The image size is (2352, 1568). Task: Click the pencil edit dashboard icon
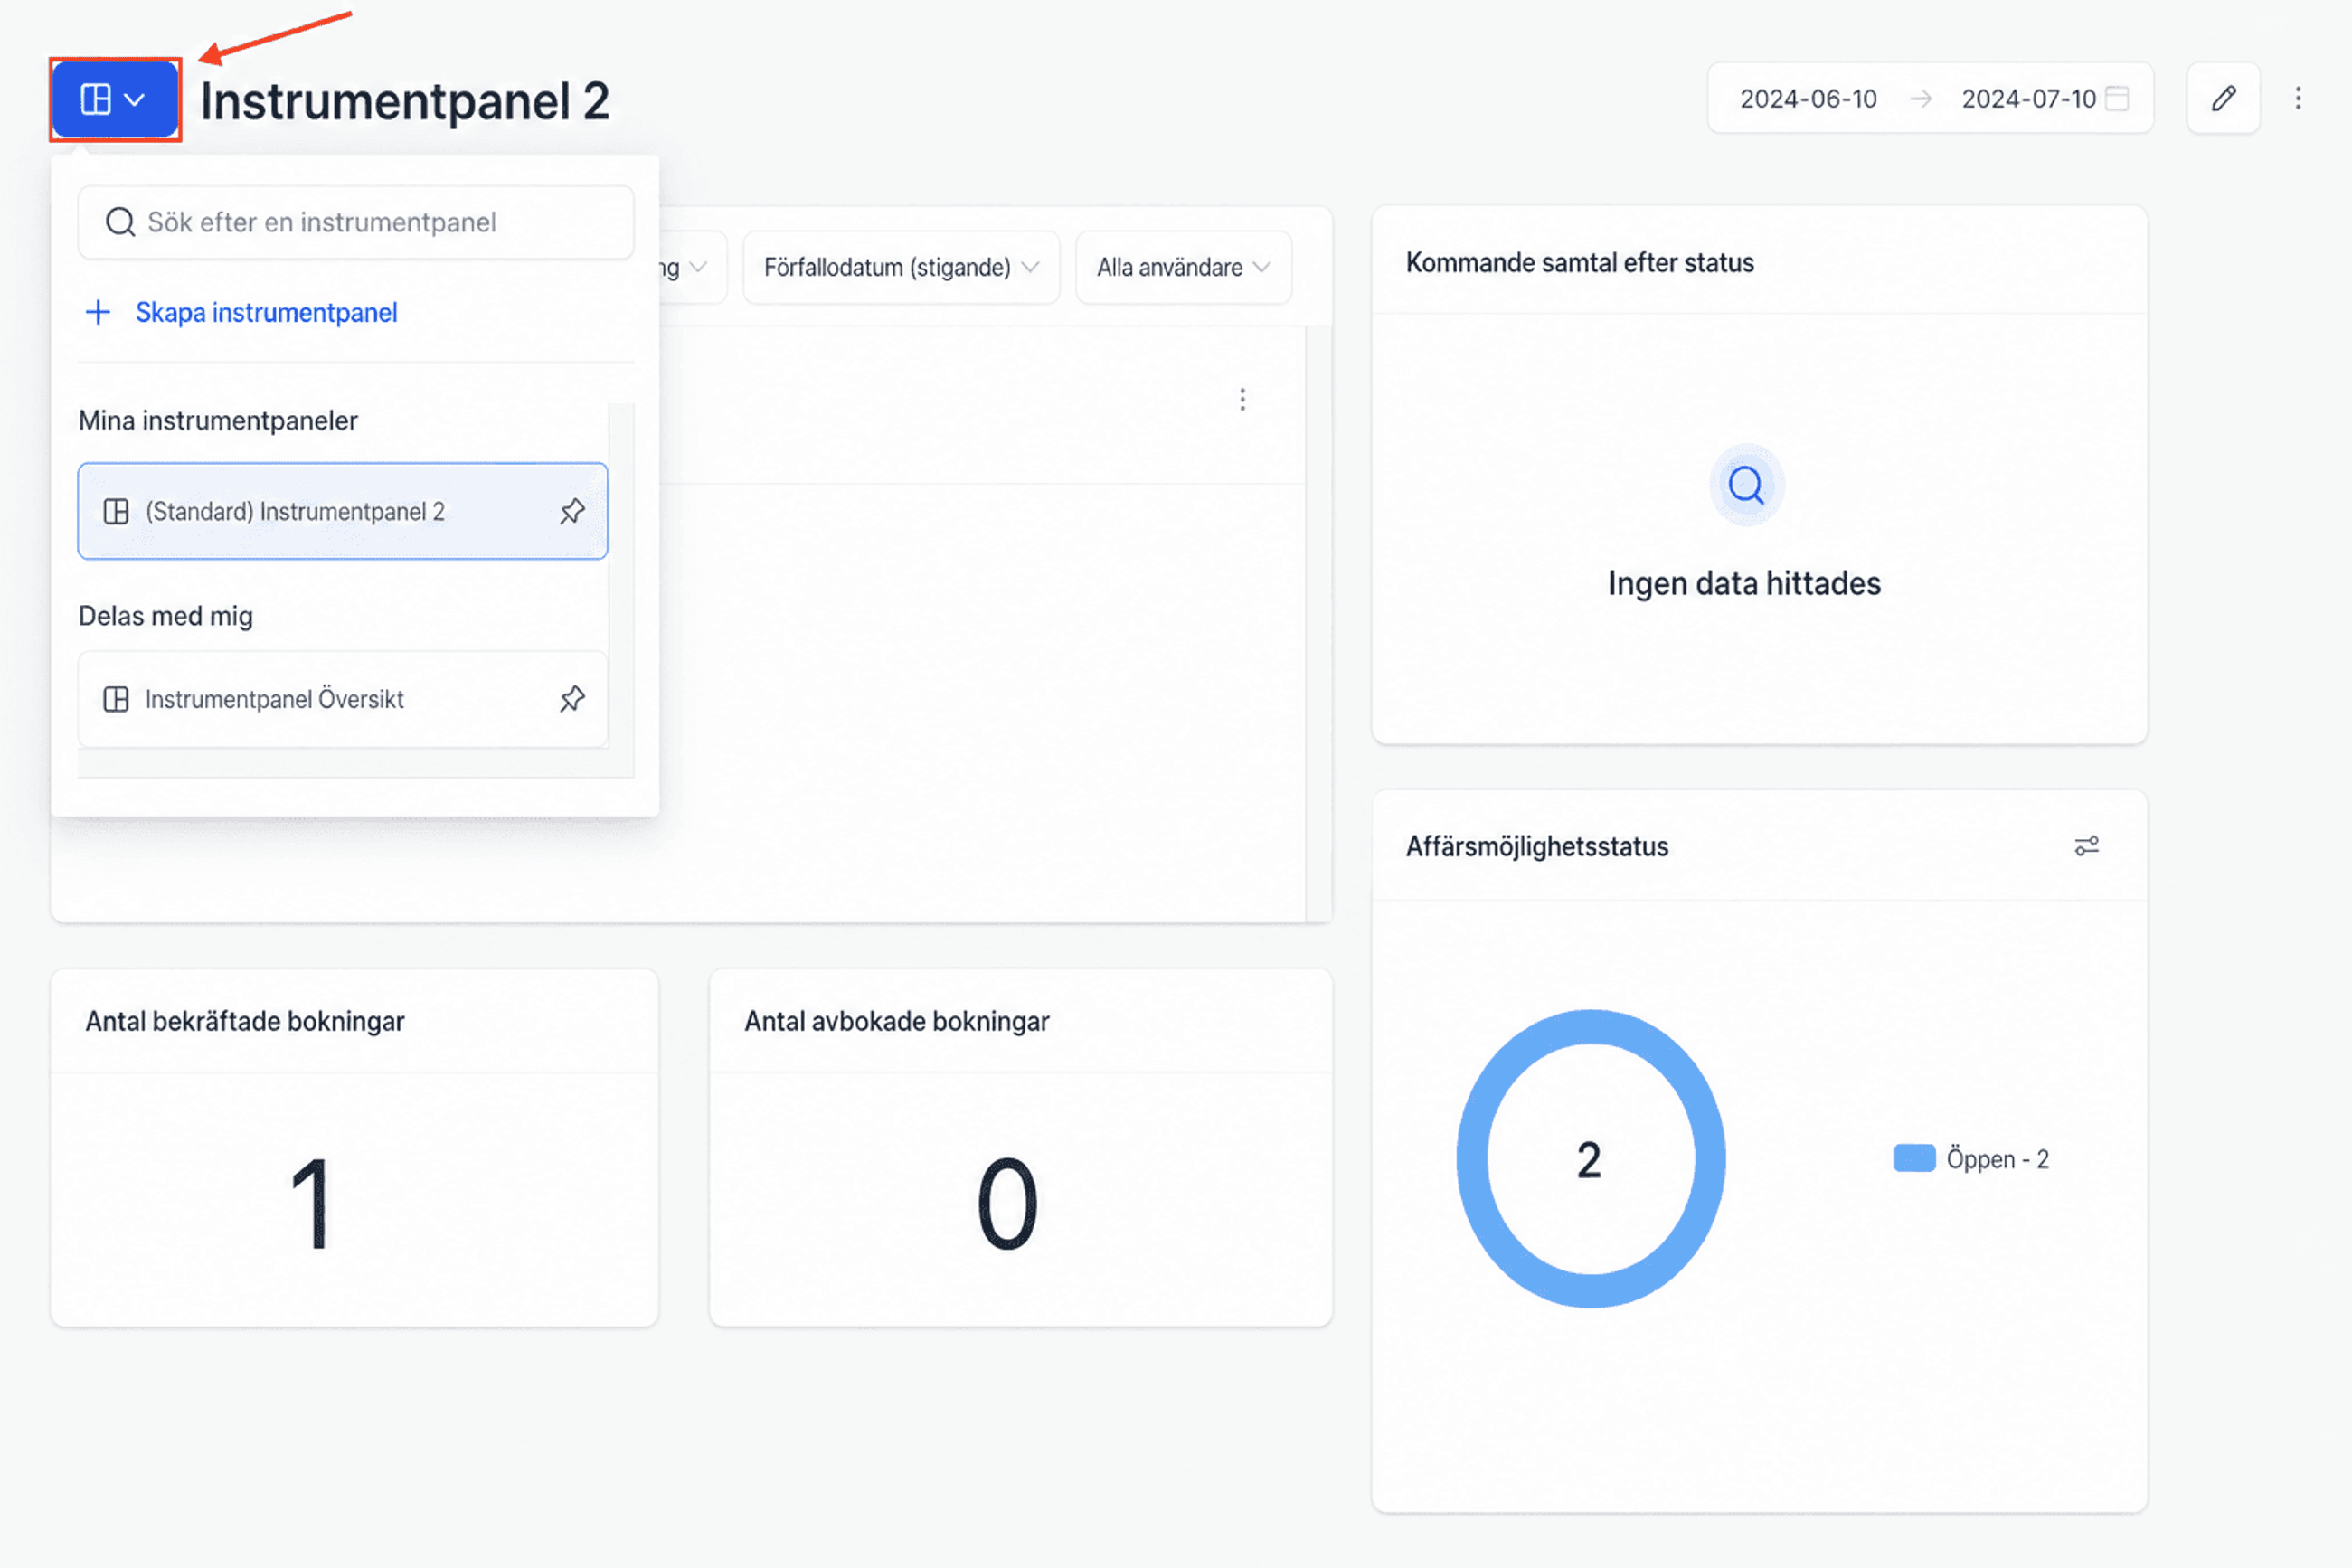[2223, 98]
